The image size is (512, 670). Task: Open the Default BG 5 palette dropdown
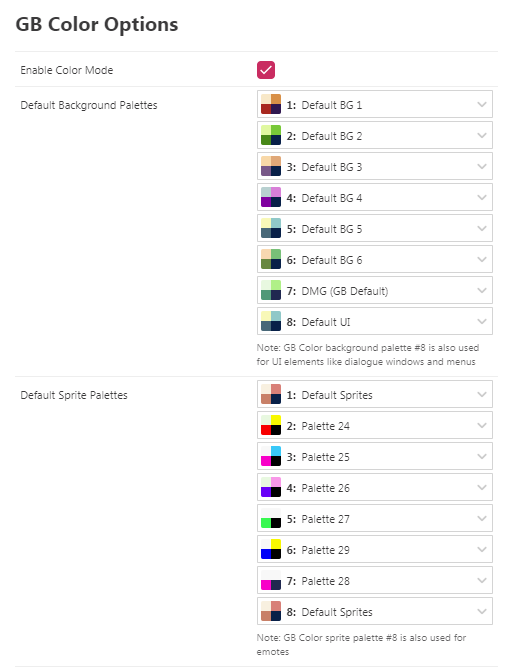pos(374,229)
